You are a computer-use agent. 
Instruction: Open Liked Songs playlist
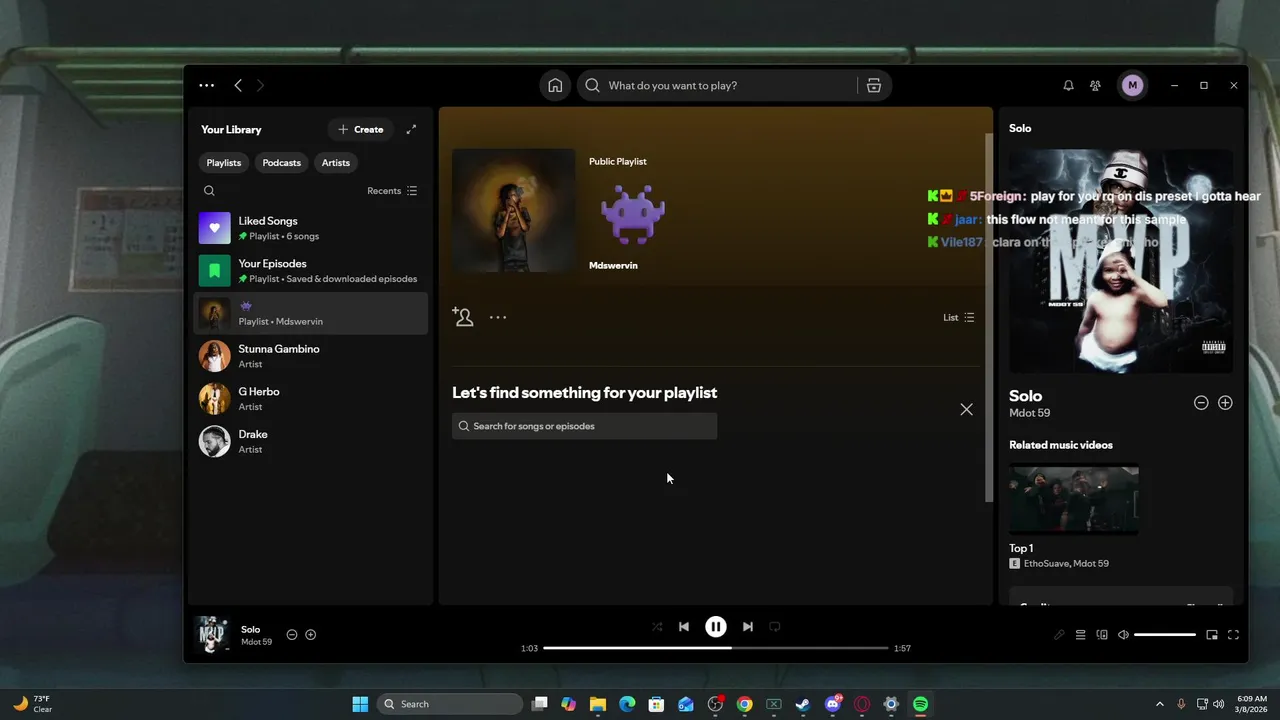click(x=310, y=228)
